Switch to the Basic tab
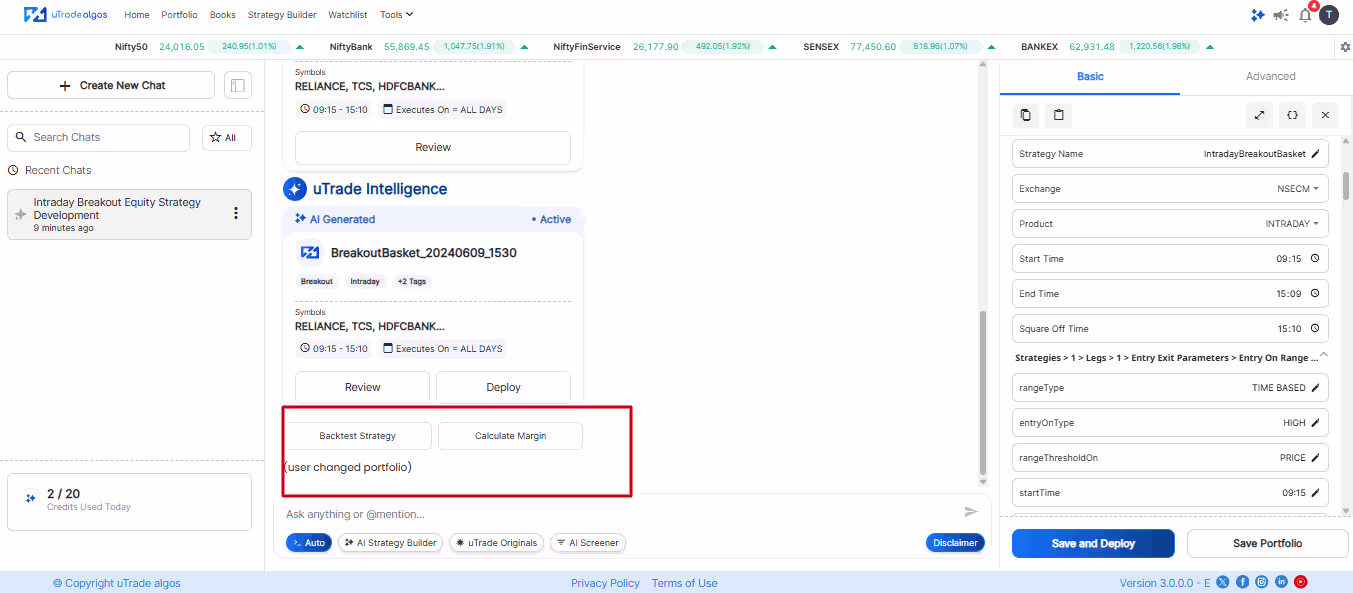This screenshot has width=1353, height=593. click(x=1090, y=77)
